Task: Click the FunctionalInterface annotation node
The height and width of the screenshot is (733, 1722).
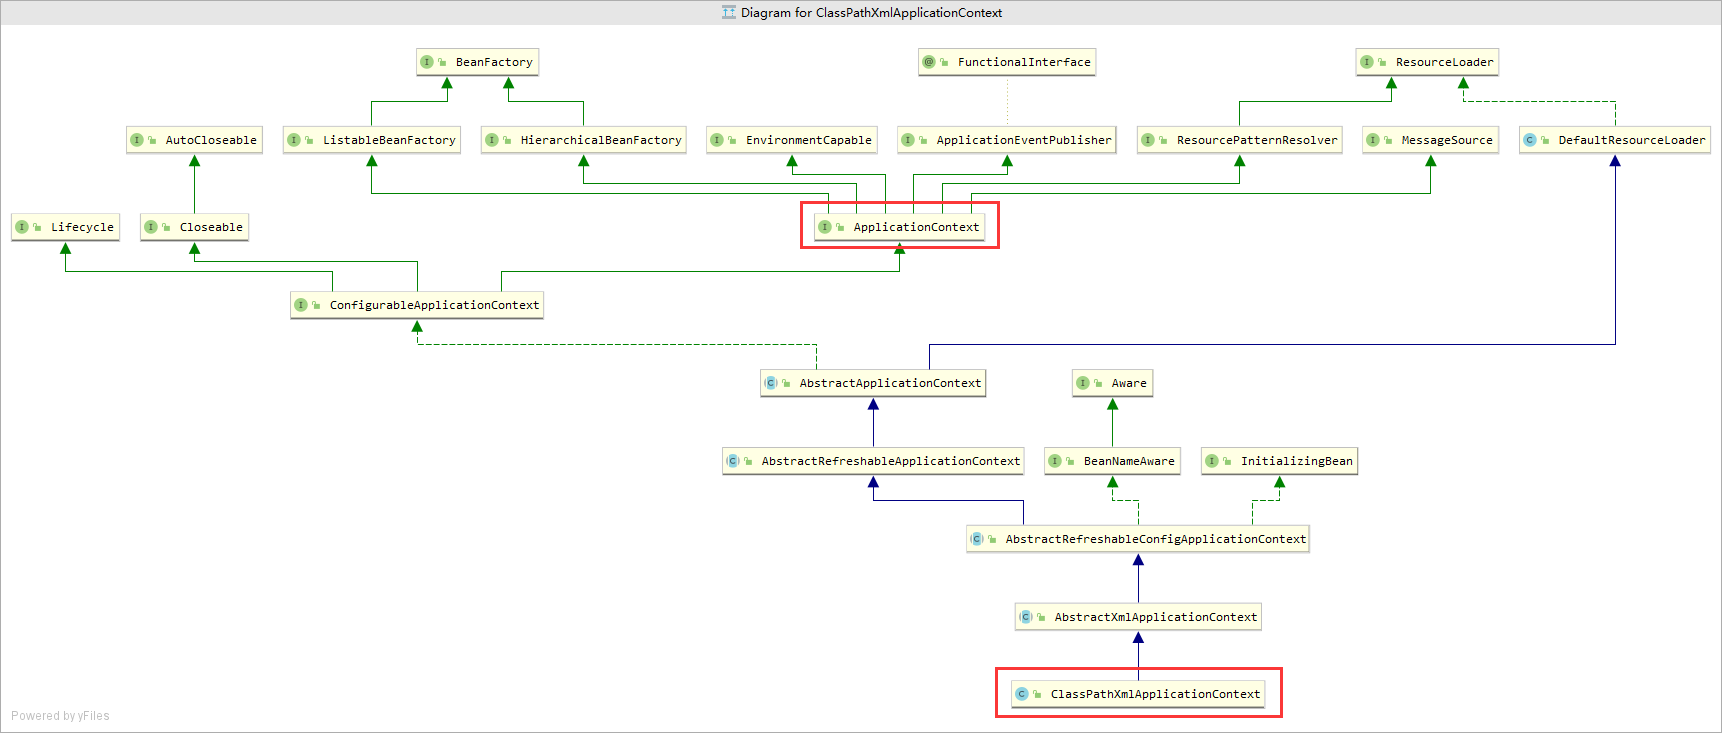Action: [x=1007, y=62]
